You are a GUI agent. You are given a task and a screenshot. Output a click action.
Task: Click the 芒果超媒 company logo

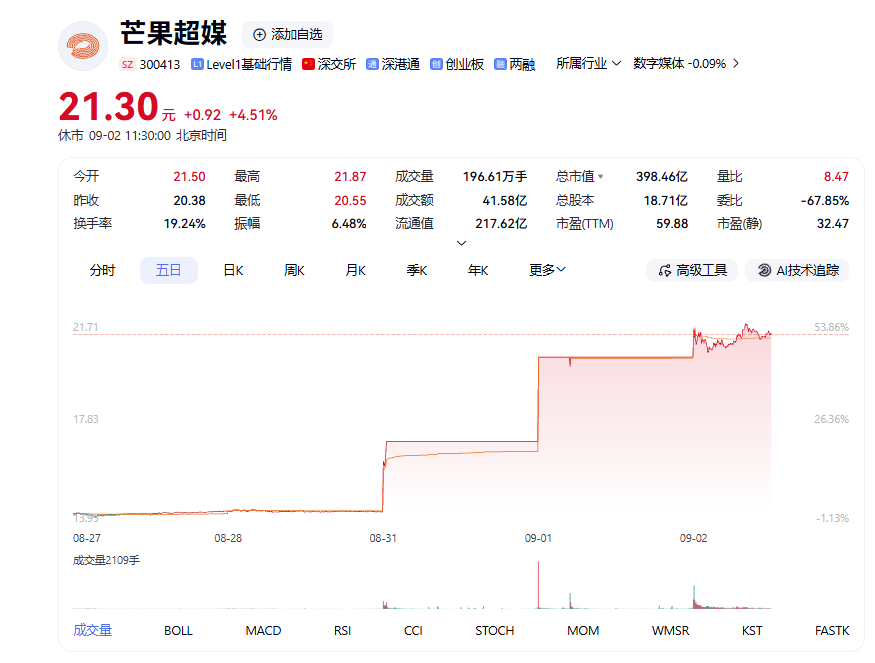[x=83, y=46]
